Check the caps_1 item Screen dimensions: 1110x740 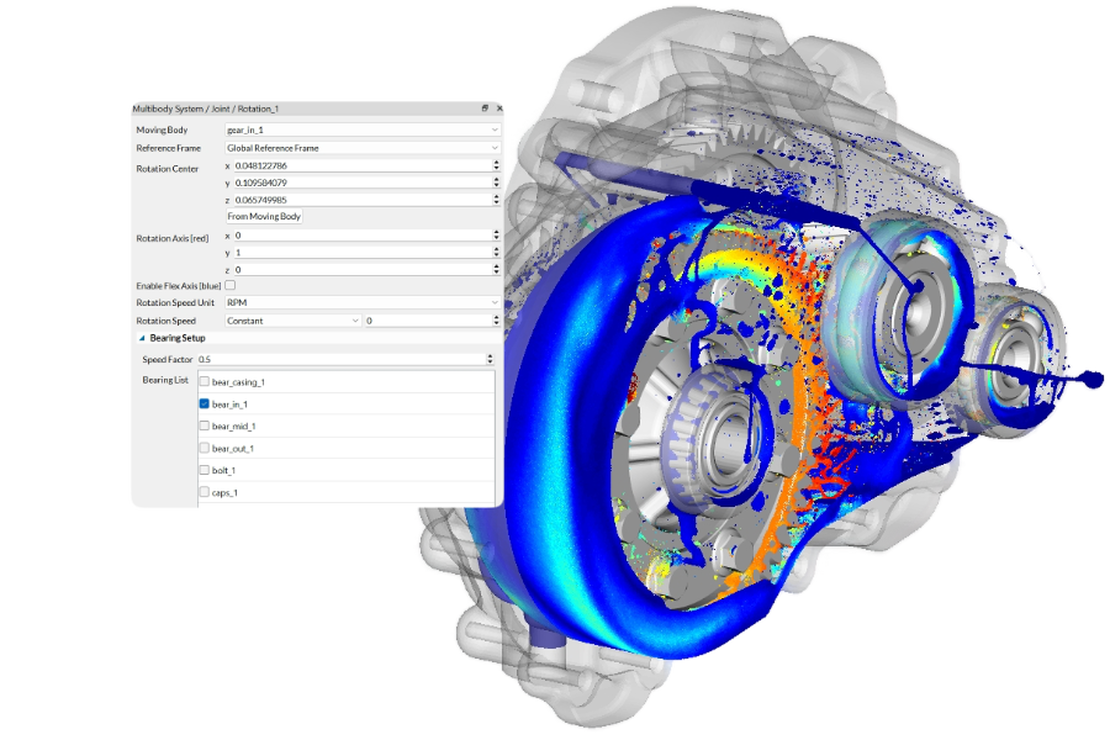coord(205,492)
